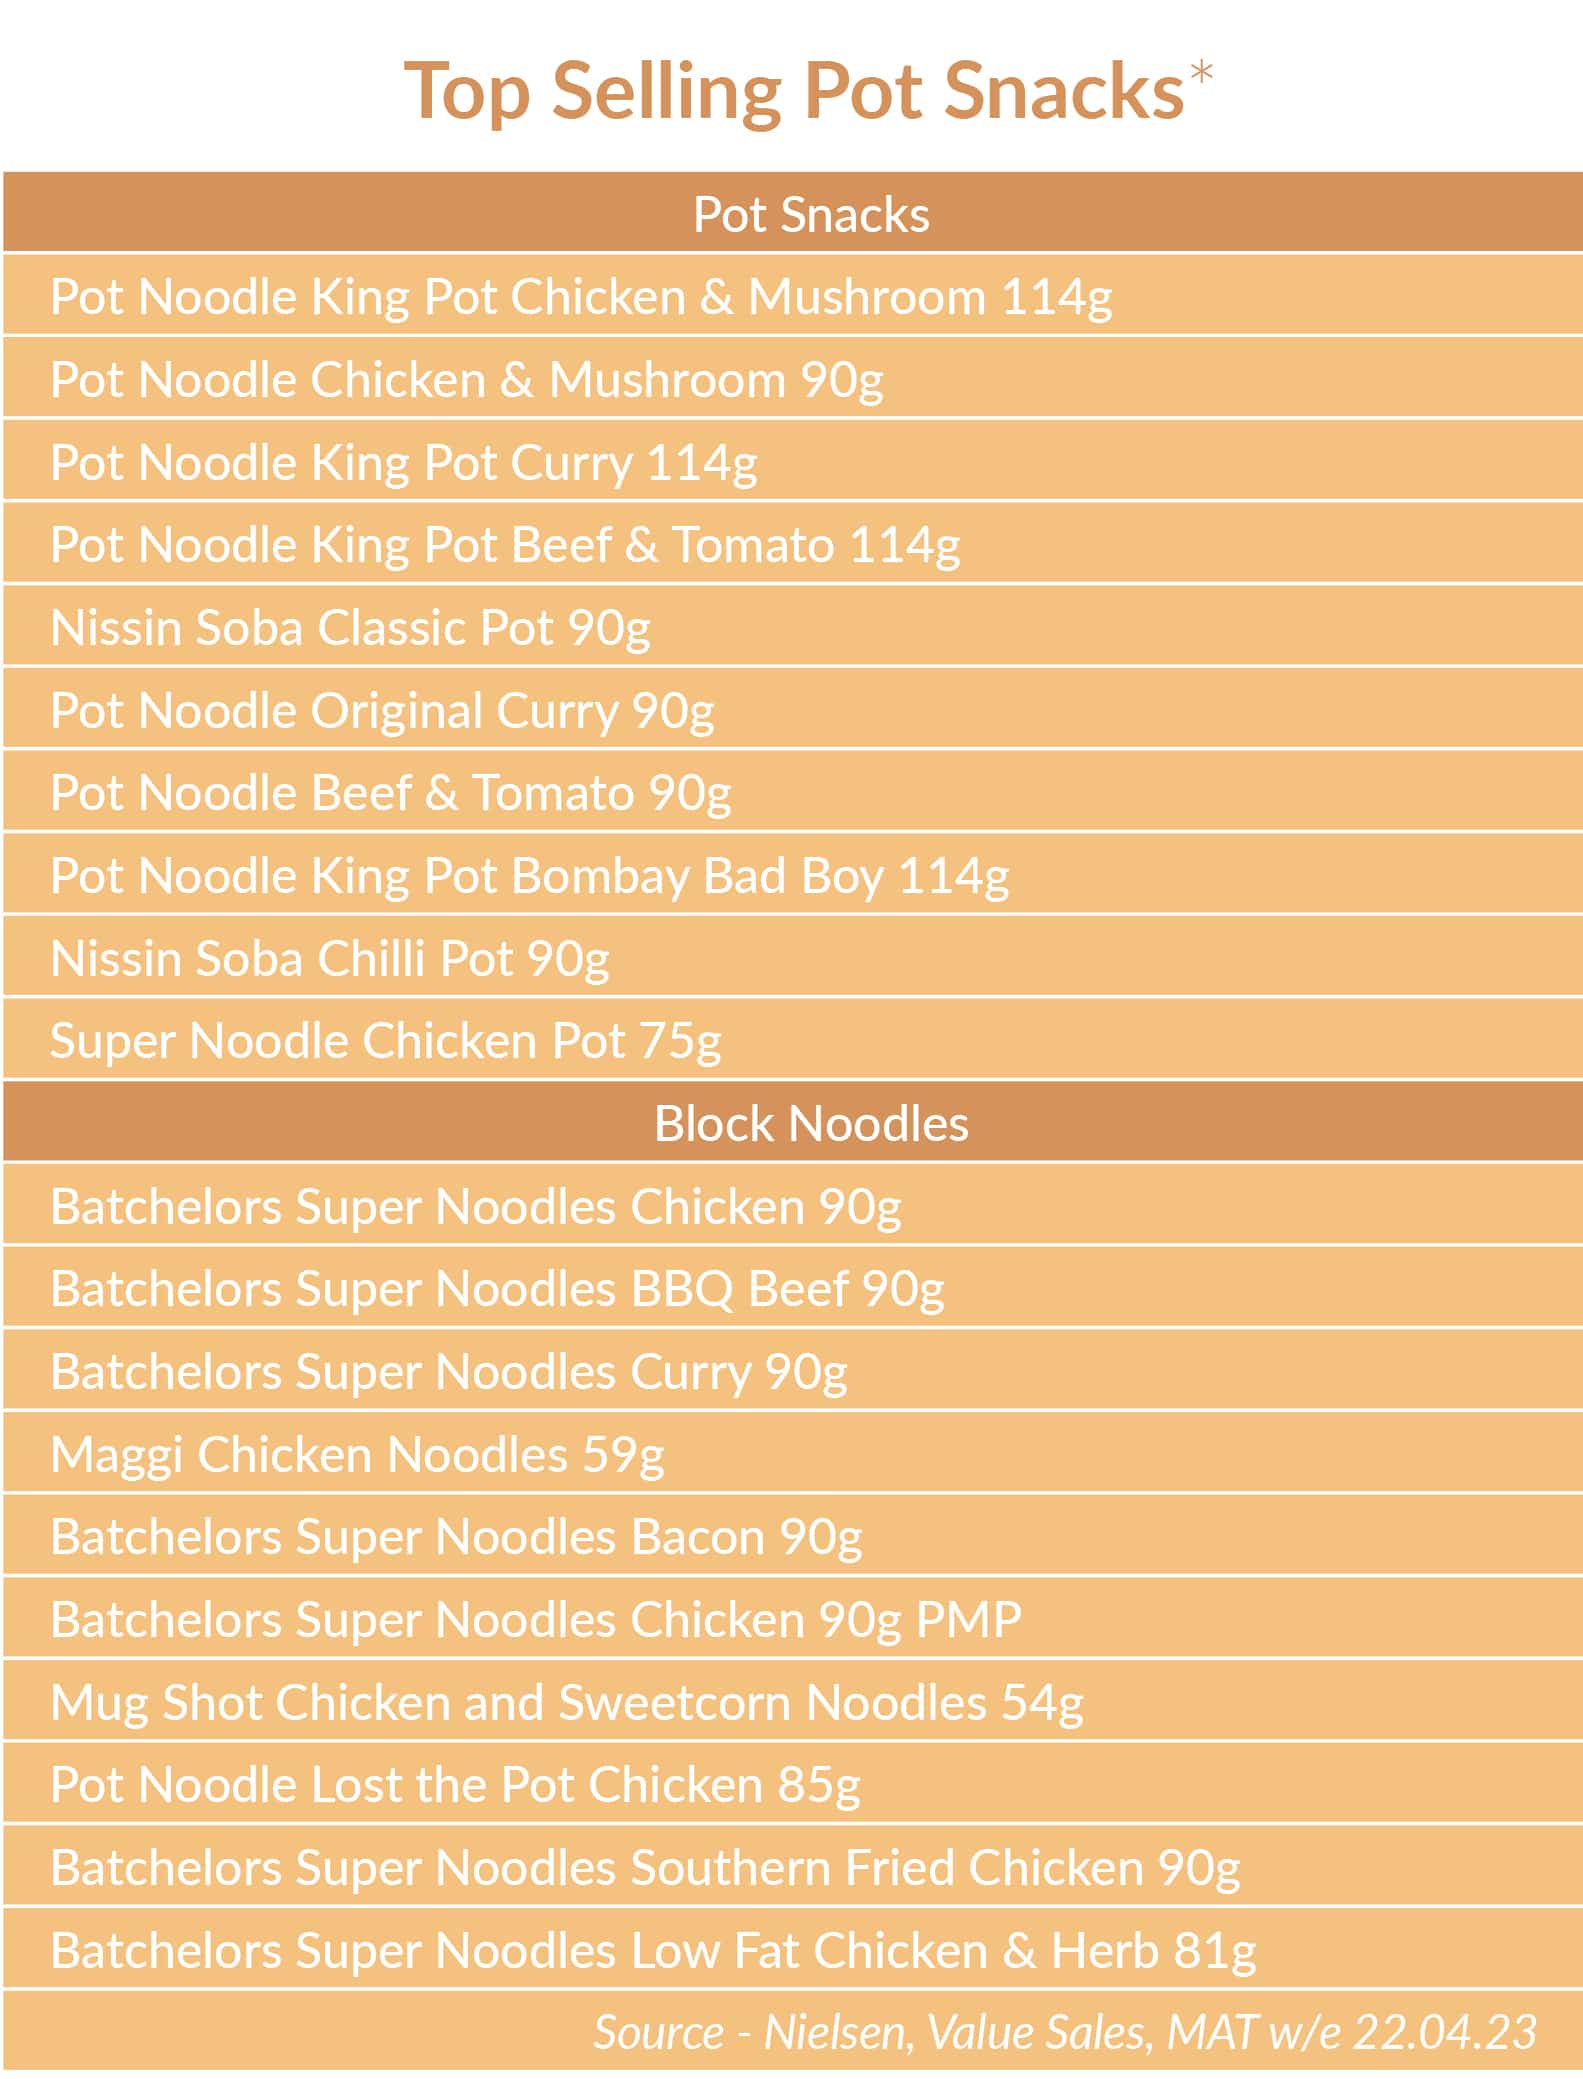Click the Pot Noodle King Pot Curry 114g row
The image size is (1583, 2079).
click(404, 463)
